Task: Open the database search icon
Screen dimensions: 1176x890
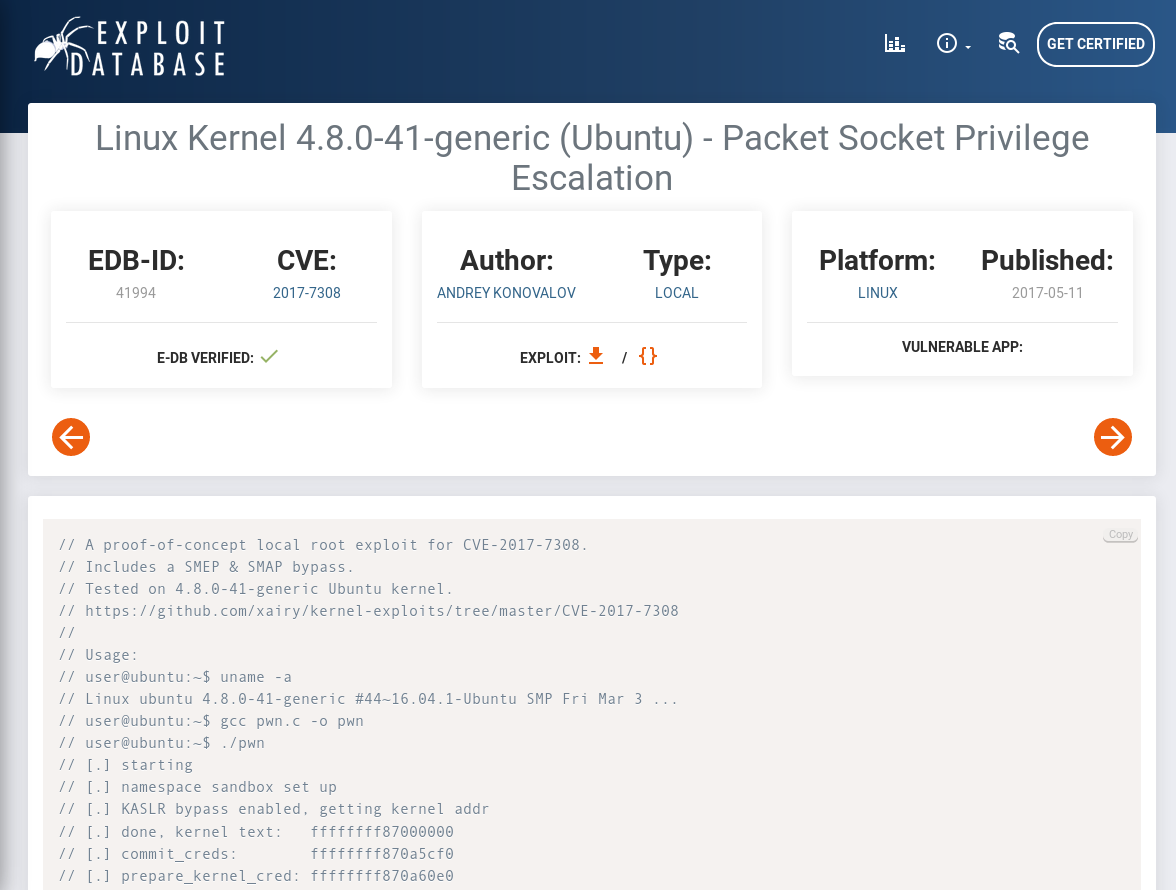Action: pyautogui.click(x=1009, y=43)
